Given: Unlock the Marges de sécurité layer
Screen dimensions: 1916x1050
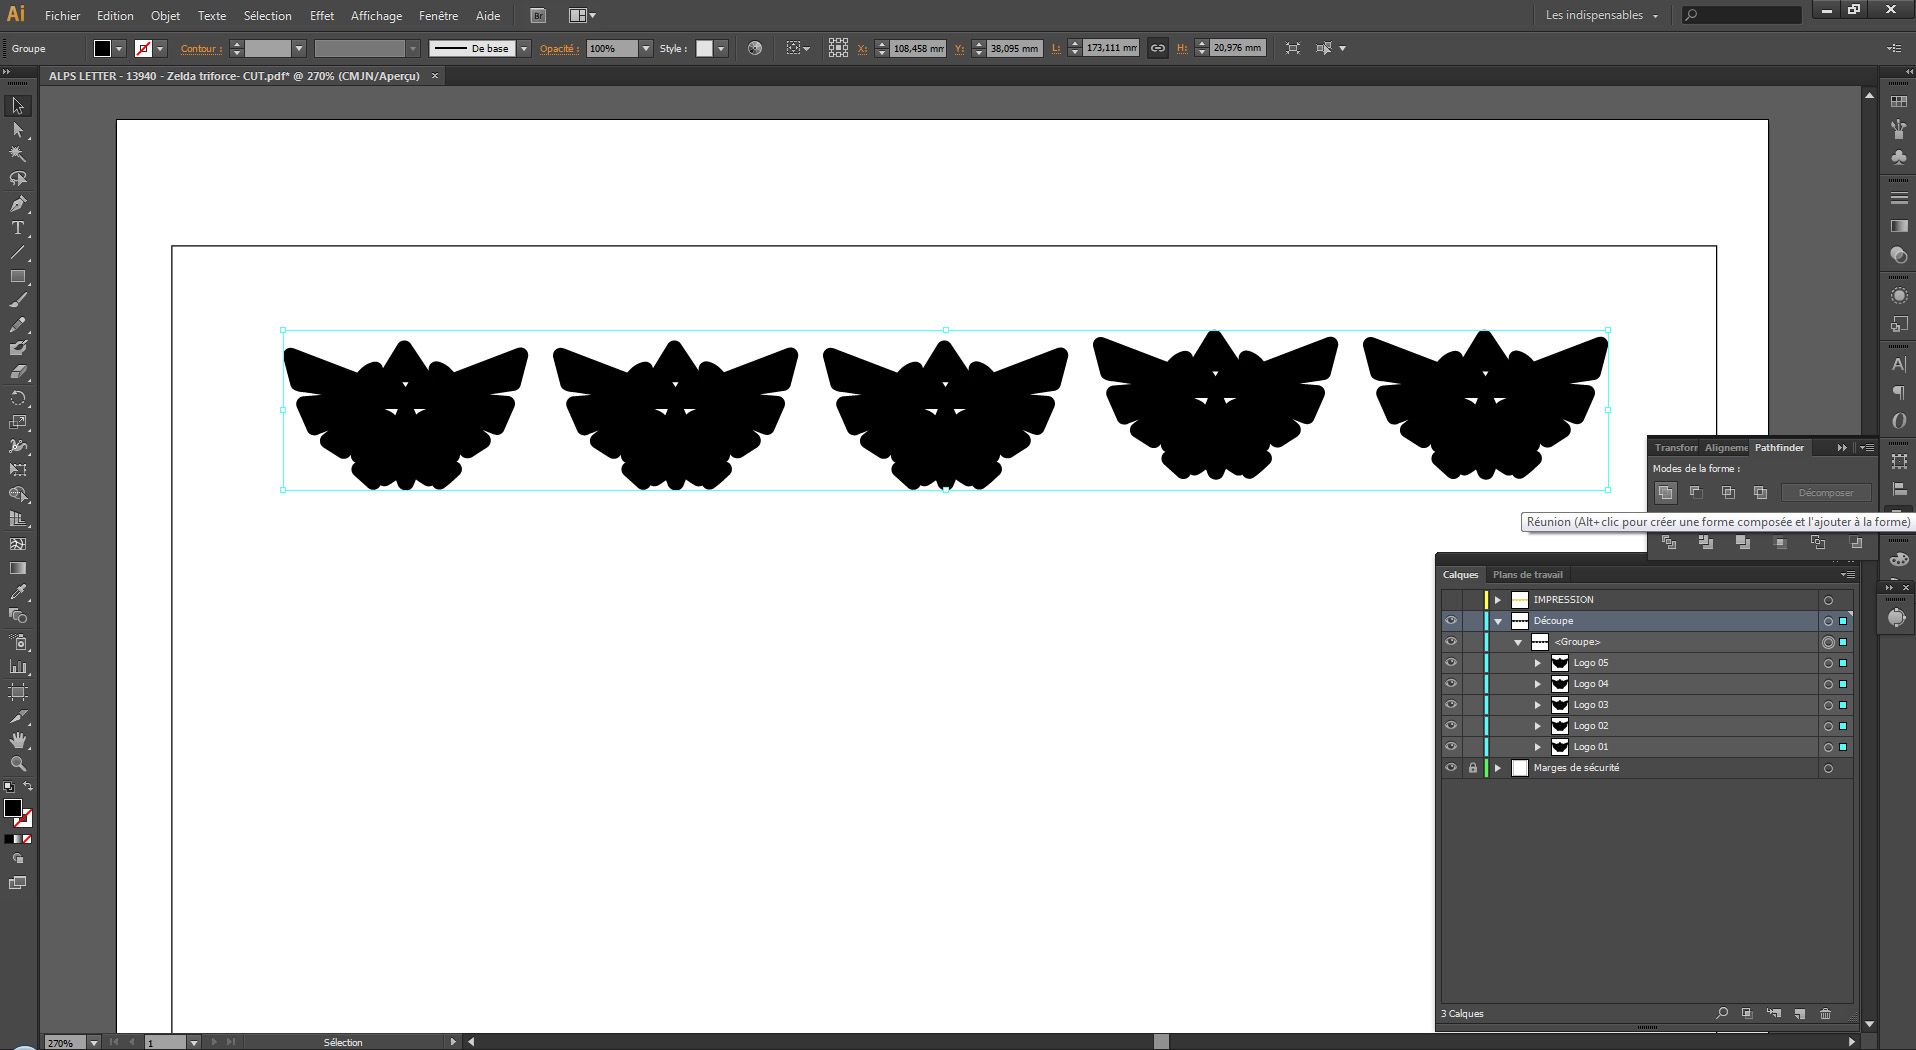Looking at the screenshot, I should [x=1473, y=768].
